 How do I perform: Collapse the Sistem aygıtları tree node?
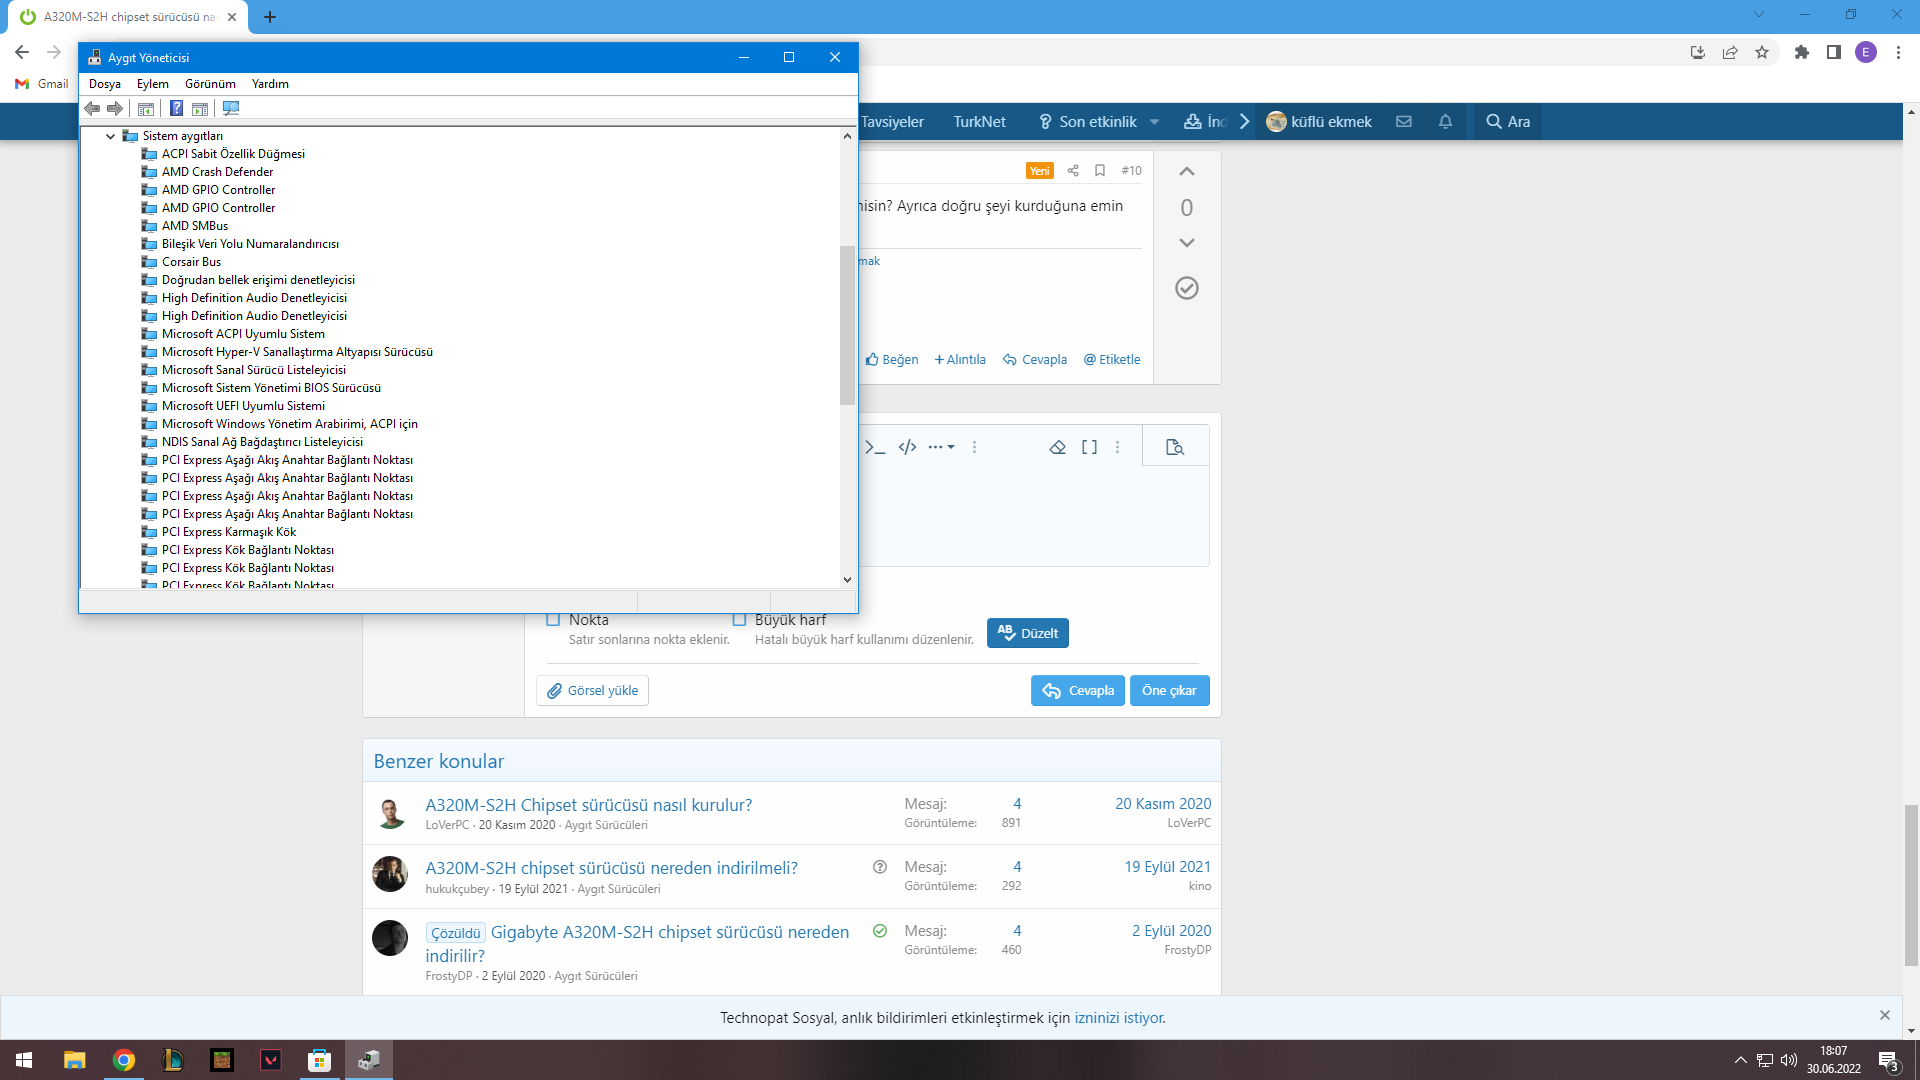tap(110, 136)
